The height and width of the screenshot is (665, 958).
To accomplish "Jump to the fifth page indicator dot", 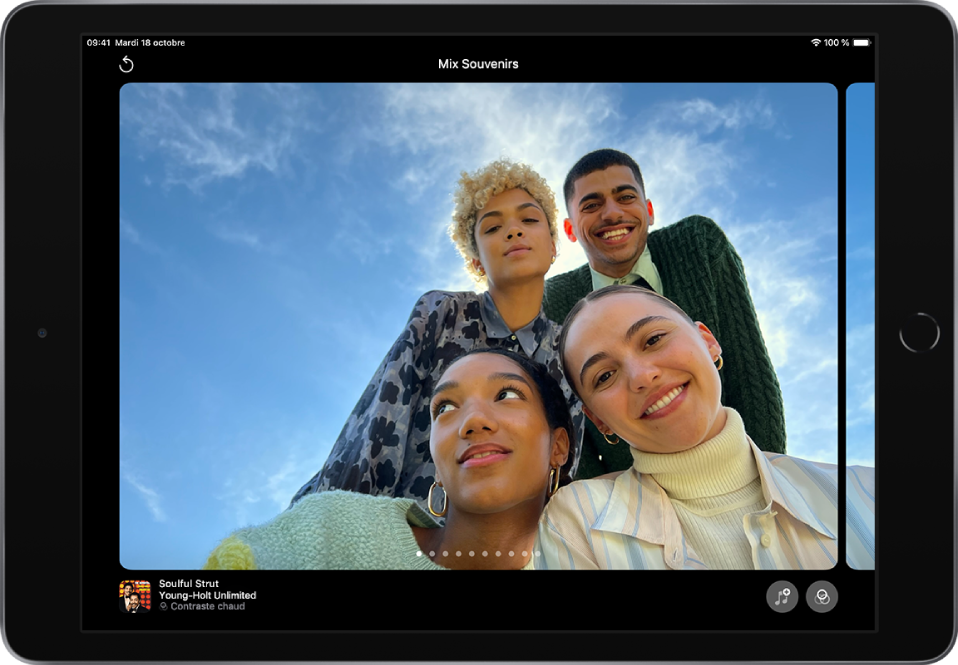I will point(471,553).
